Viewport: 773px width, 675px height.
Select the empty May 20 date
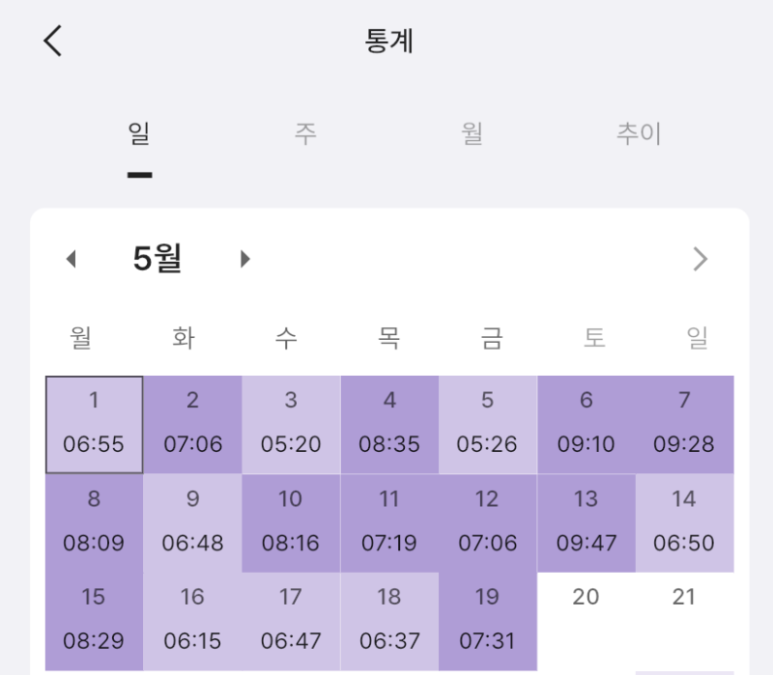586,621
